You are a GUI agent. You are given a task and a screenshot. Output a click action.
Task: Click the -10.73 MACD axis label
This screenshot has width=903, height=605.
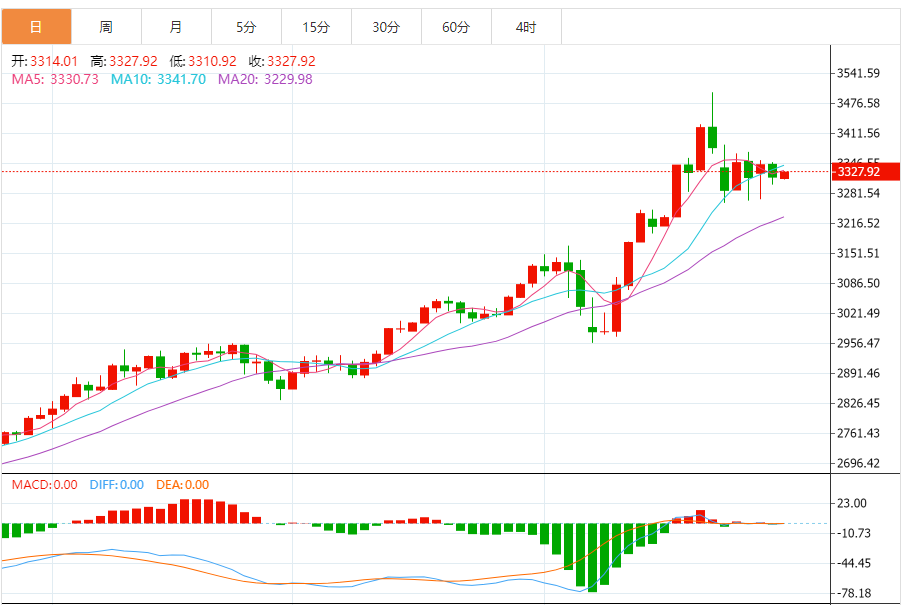click(853, 533)
